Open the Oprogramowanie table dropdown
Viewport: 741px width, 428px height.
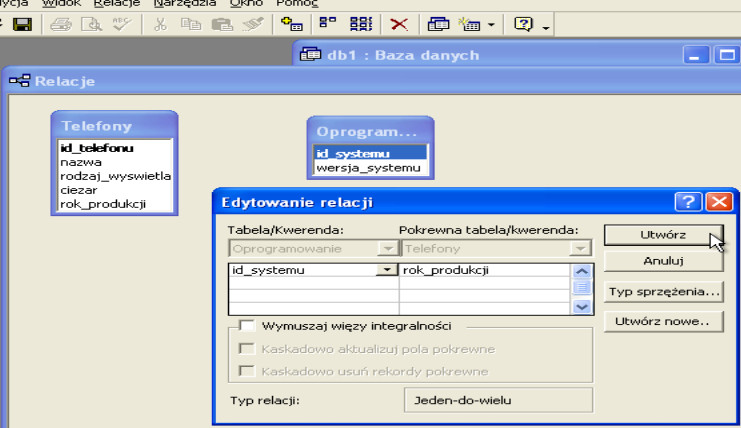pos(385,248)
